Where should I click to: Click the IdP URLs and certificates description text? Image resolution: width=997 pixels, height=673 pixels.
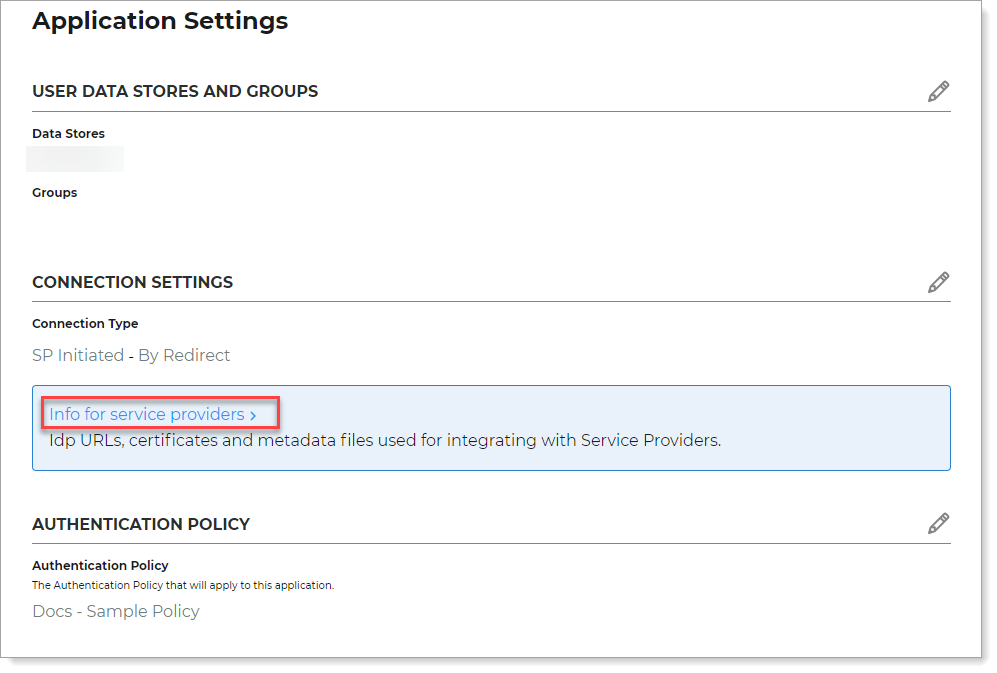[x=385, y=440]
